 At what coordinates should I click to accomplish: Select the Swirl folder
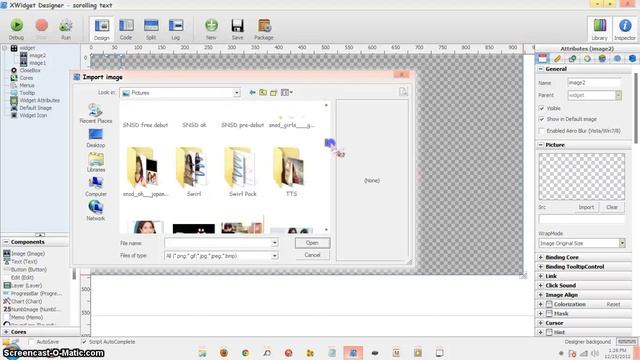click(194, 172)
